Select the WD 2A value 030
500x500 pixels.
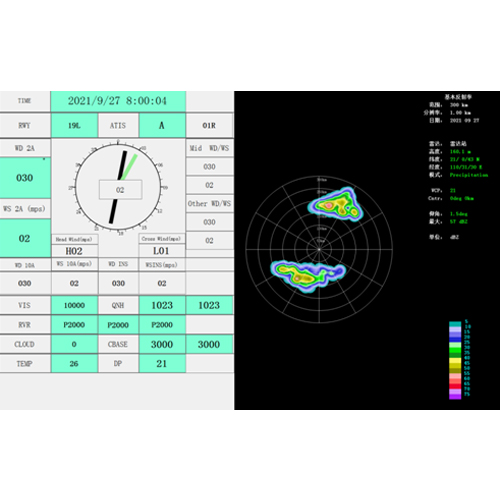(25, 178)
